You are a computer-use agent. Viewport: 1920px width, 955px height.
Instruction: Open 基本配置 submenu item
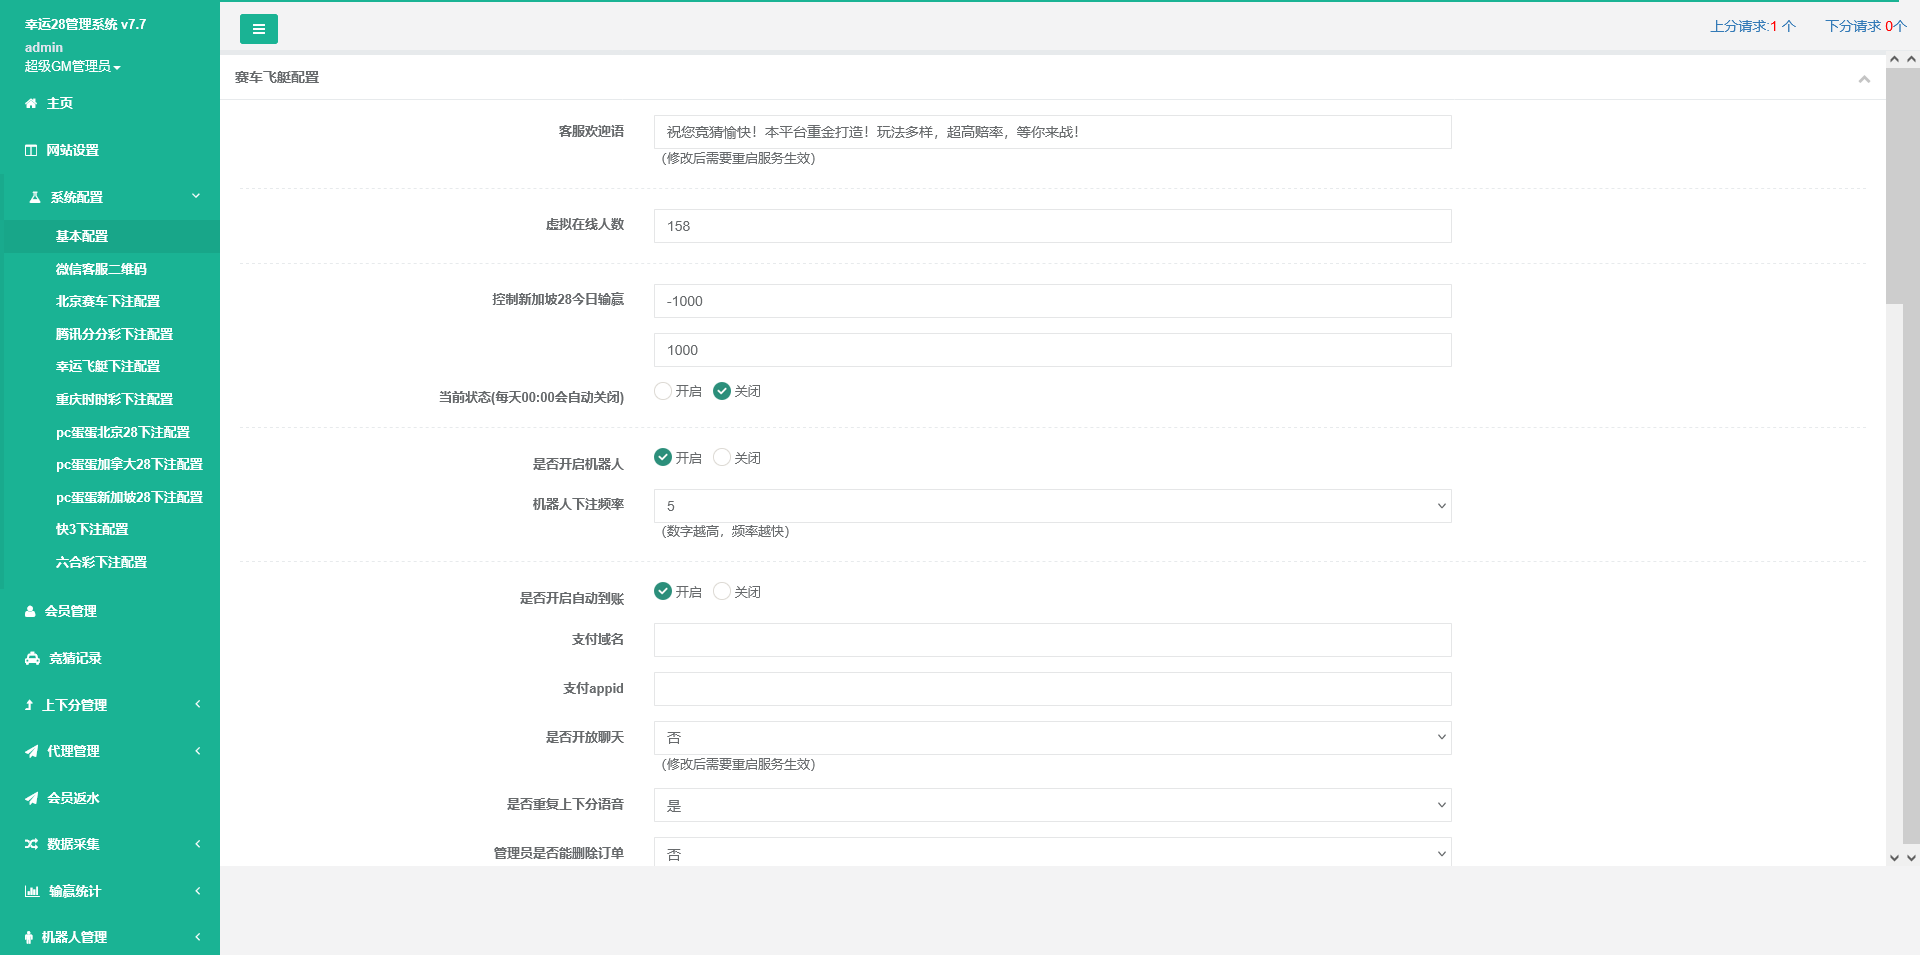pos(112,236)
